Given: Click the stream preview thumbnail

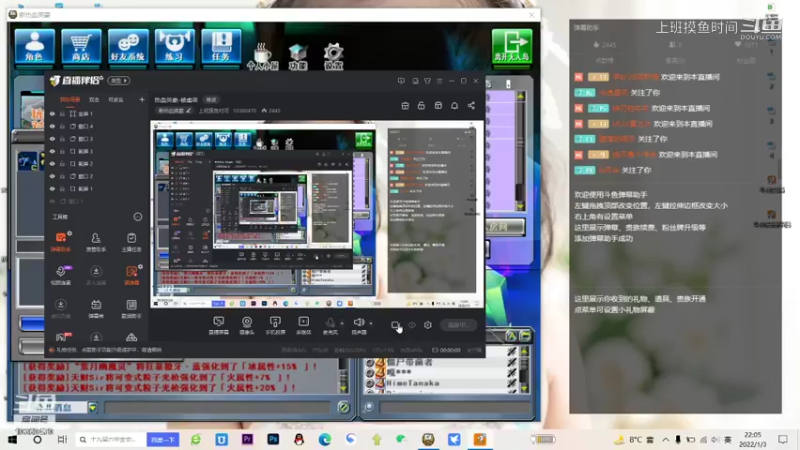Looking at the screenshot, I should pos(317,214).
